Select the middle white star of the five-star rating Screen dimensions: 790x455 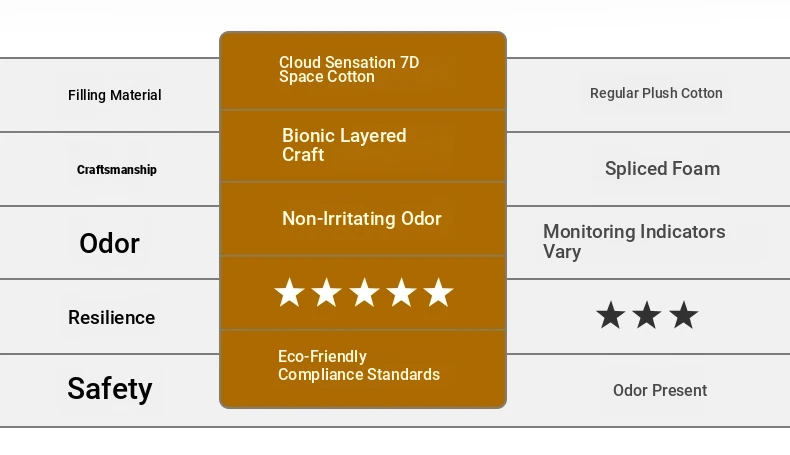coord(364,293)
